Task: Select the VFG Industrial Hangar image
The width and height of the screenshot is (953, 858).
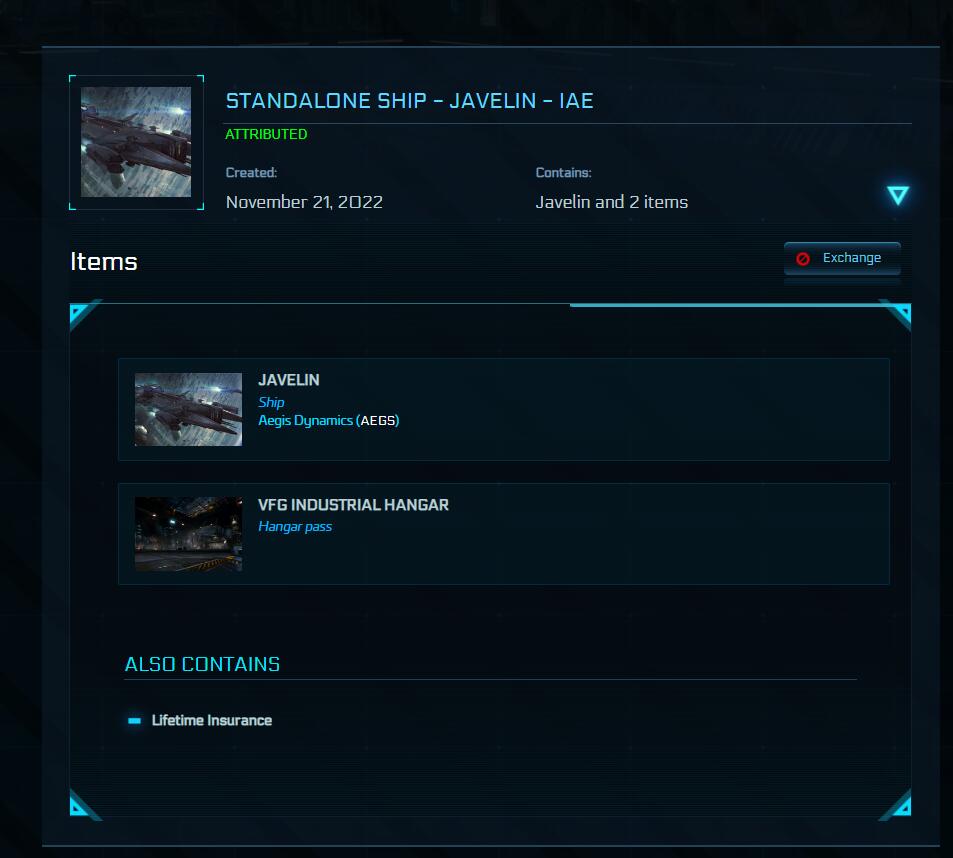Action: (188, 534)
